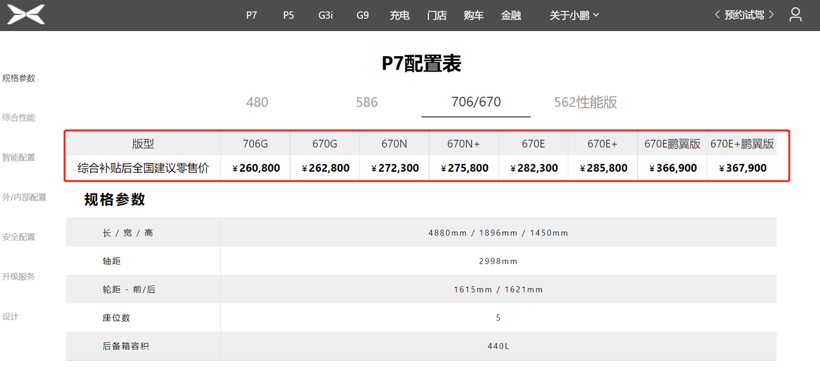Click the 长 / 宽 / 高 row label
Screen dimensions: 820x368
128,233
